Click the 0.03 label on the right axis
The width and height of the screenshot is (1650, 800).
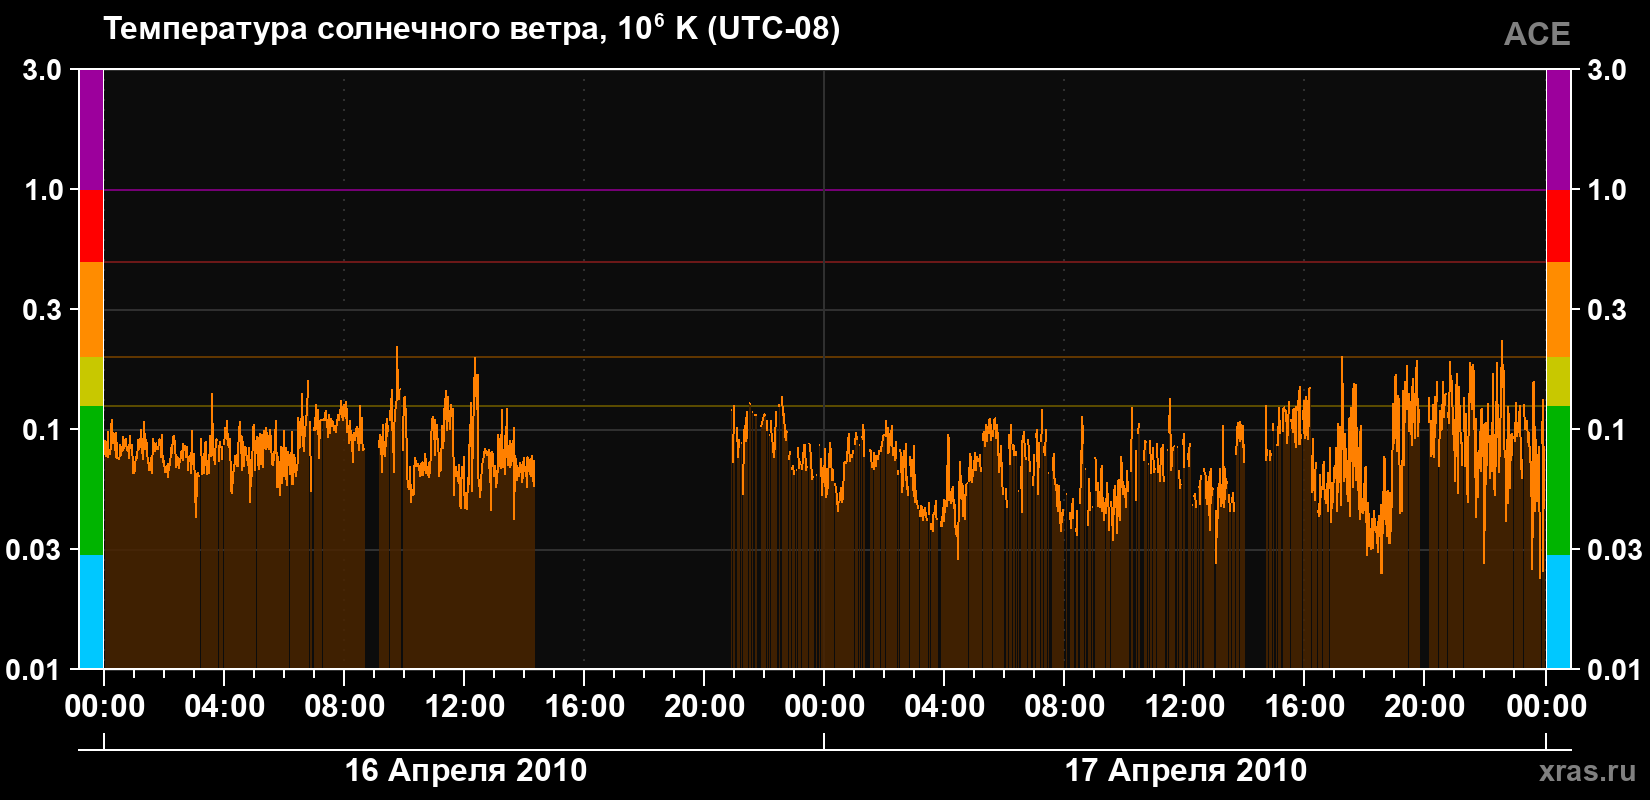point(1615,550)
